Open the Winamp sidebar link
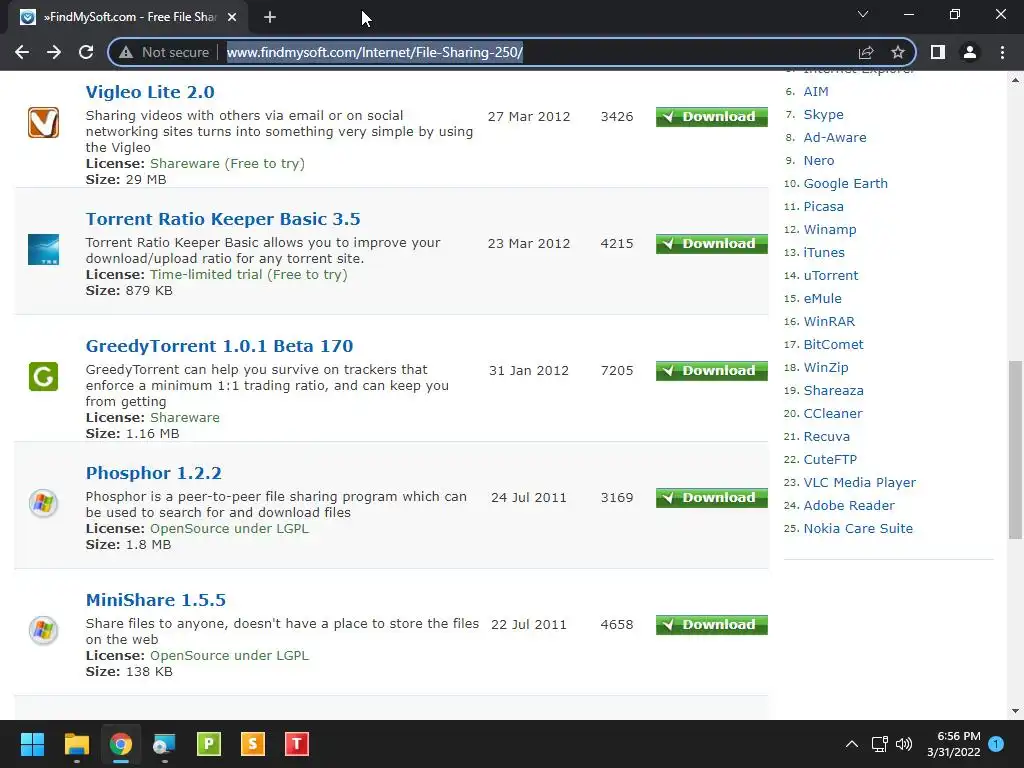 coord(830,229)
